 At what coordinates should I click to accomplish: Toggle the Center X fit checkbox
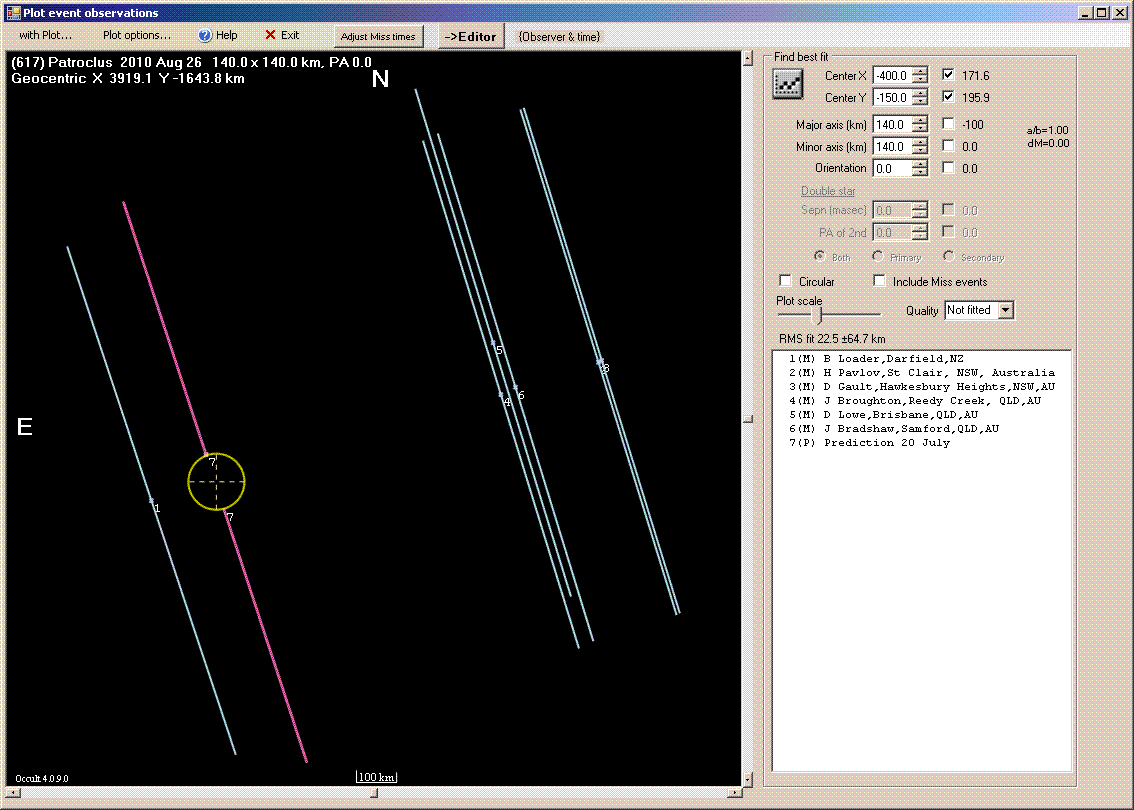click(x=948, y=74)
